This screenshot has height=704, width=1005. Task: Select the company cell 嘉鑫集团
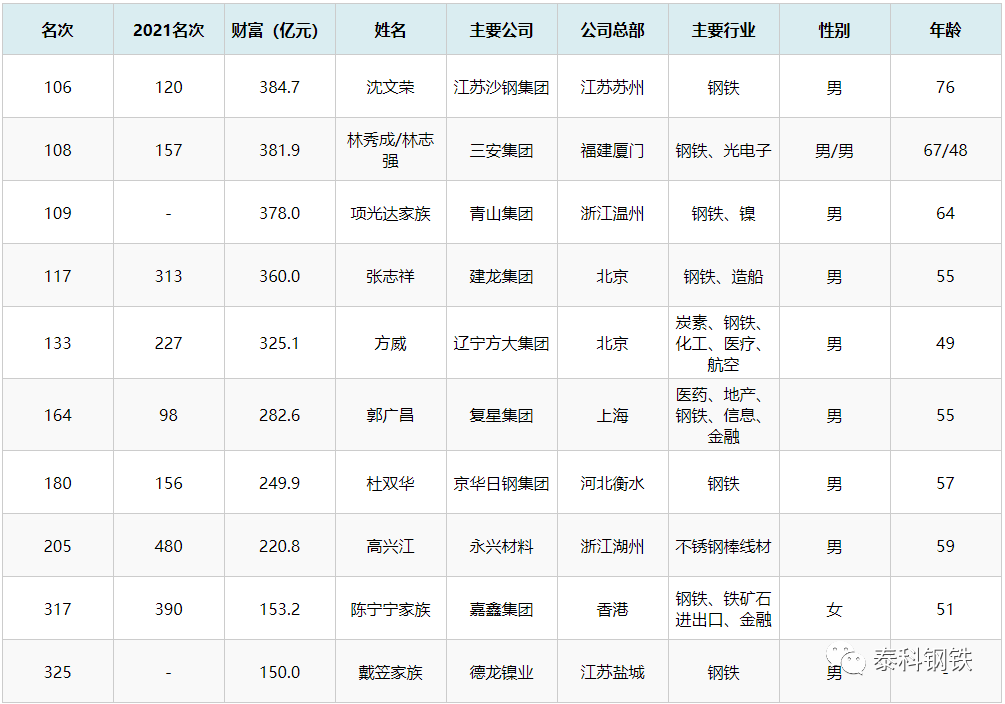pos(501,609)
